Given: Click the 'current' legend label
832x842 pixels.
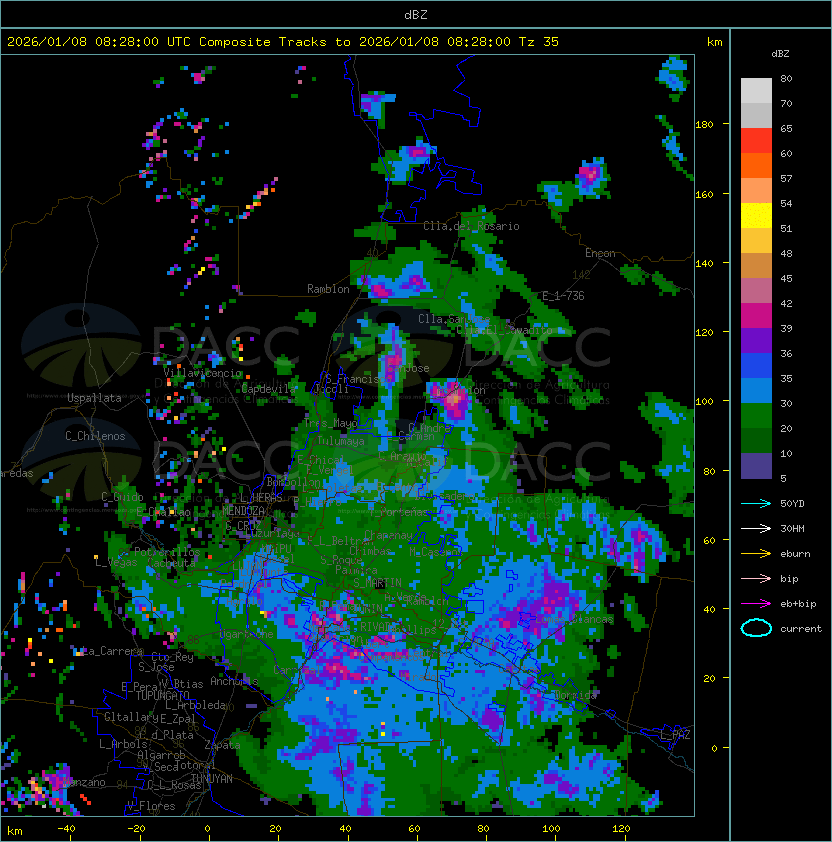Looking at the screenshot, I should pyautogui.click(x=801, y=629).
